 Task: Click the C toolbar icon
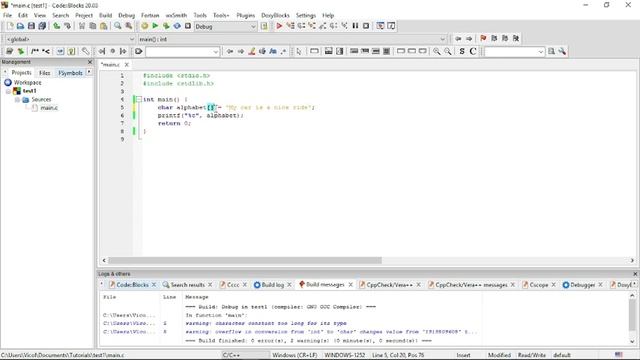click(x=473, y=51)
